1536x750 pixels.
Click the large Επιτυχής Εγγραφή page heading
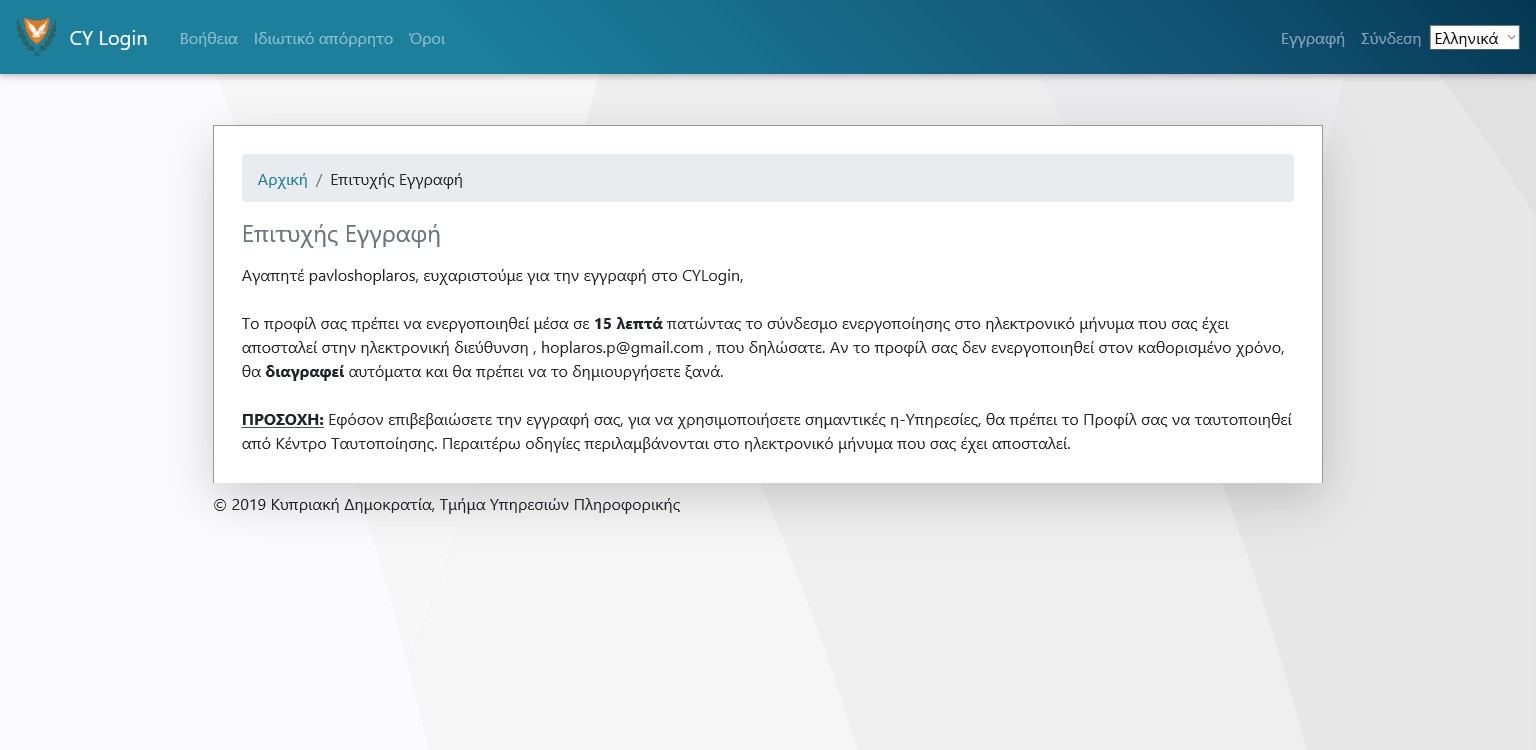coord(341,234)
